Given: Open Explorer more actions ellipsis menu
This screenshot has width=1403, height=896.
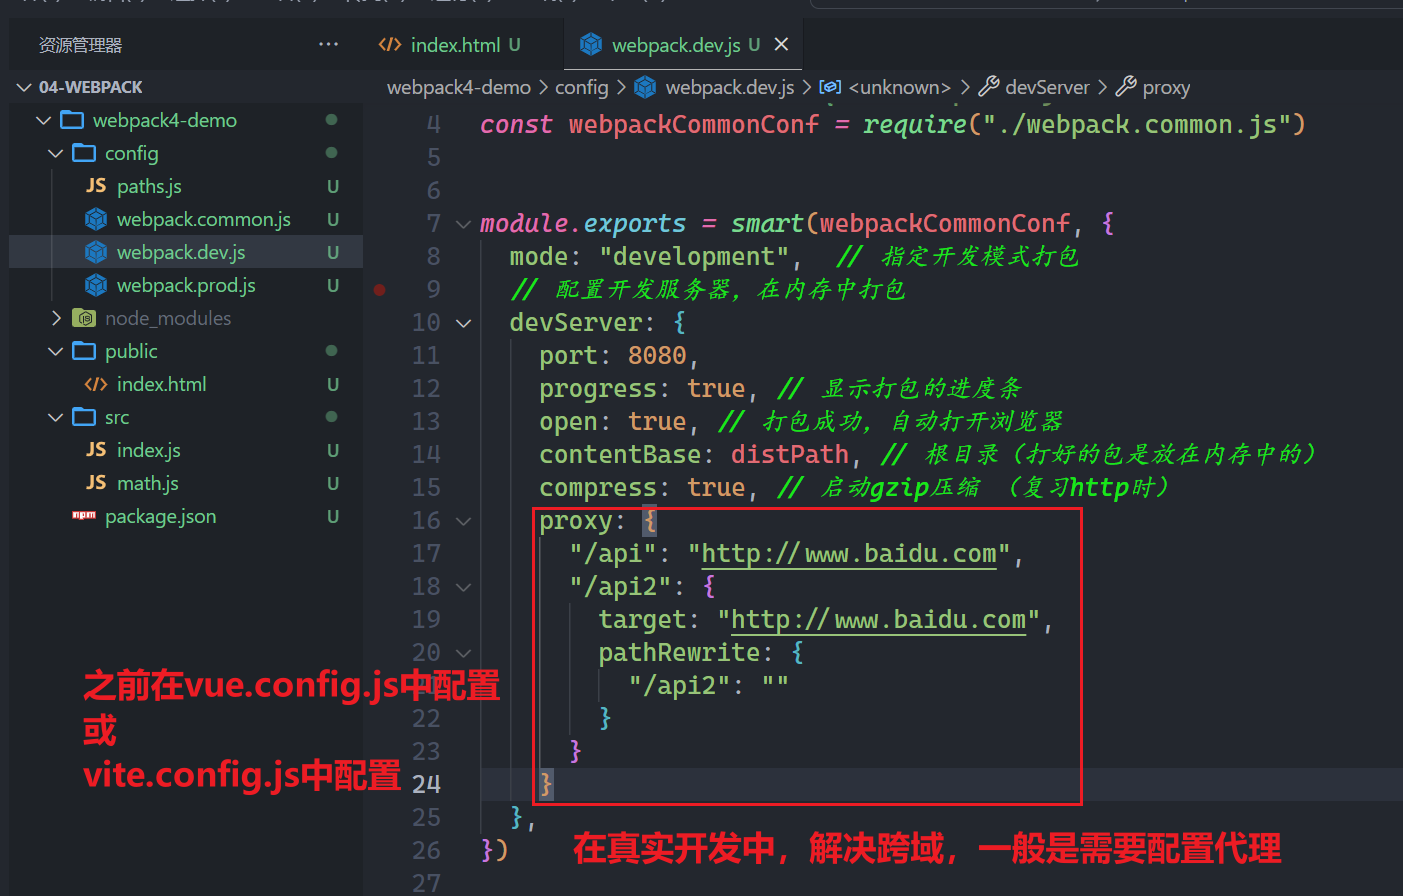Looking at the screenshot, I should [x=328, y=45].
